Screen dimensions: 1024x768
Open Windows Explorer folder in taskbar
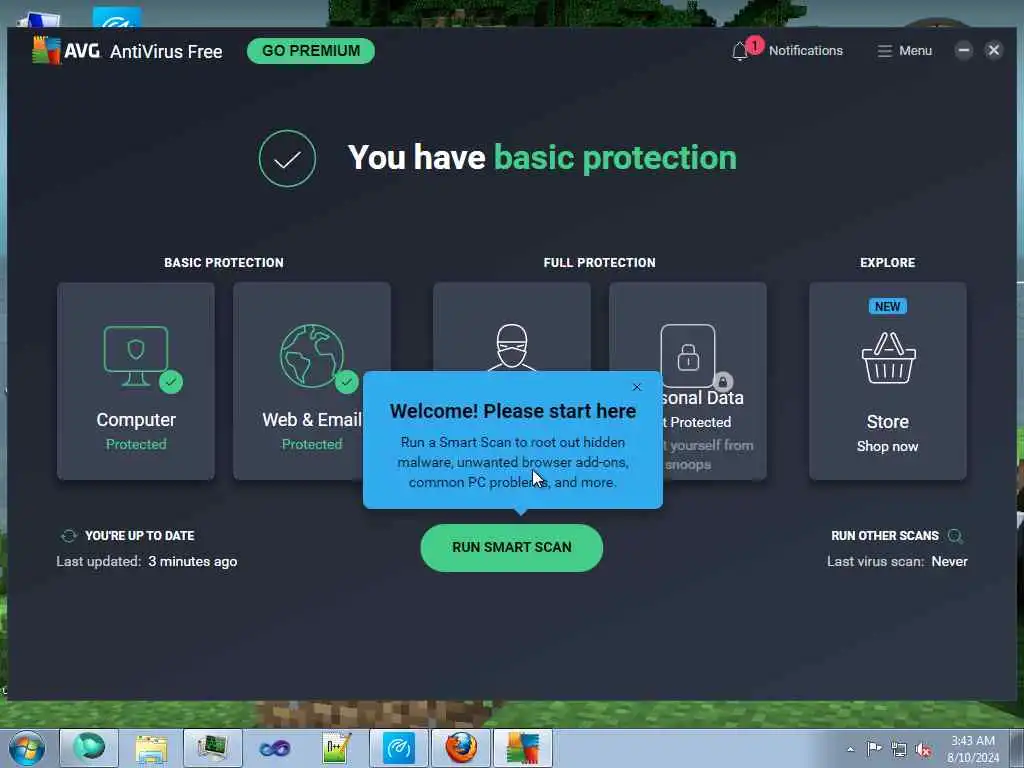pos(152,748)
